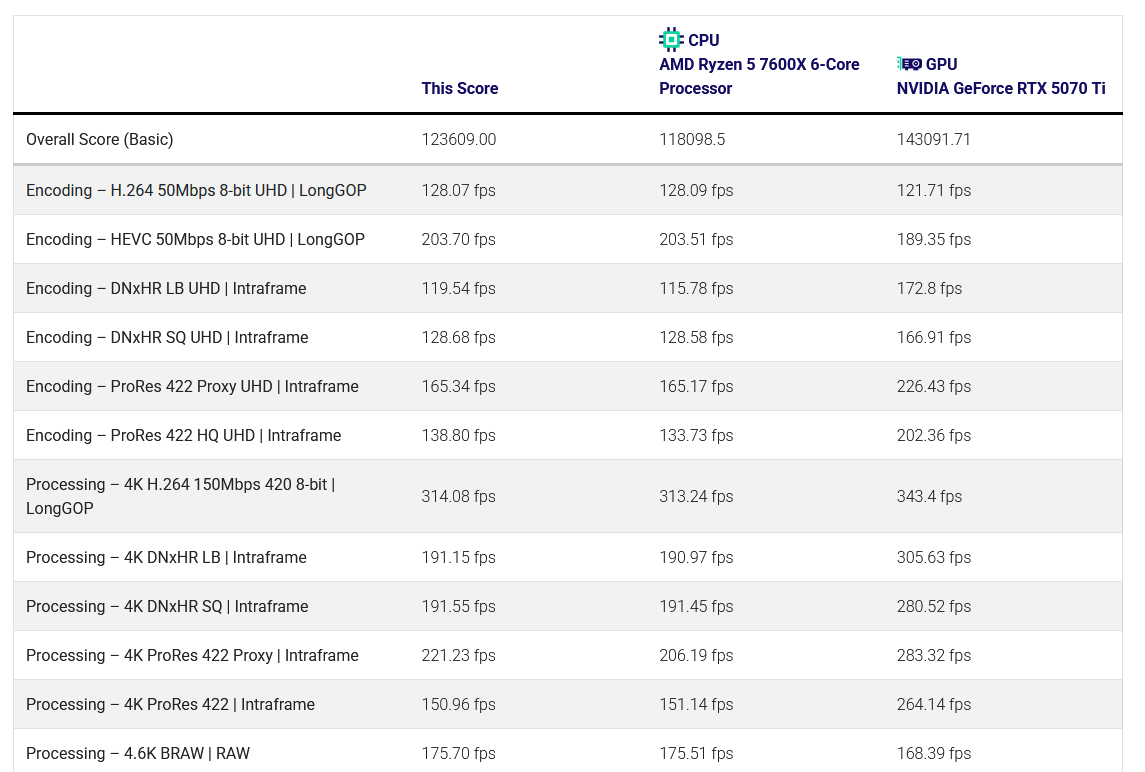The width and height of the screenshot is (1145, 772).
Task: Select Encoding ProRes 422 Proxy UHD row
Action: [192, 386]
